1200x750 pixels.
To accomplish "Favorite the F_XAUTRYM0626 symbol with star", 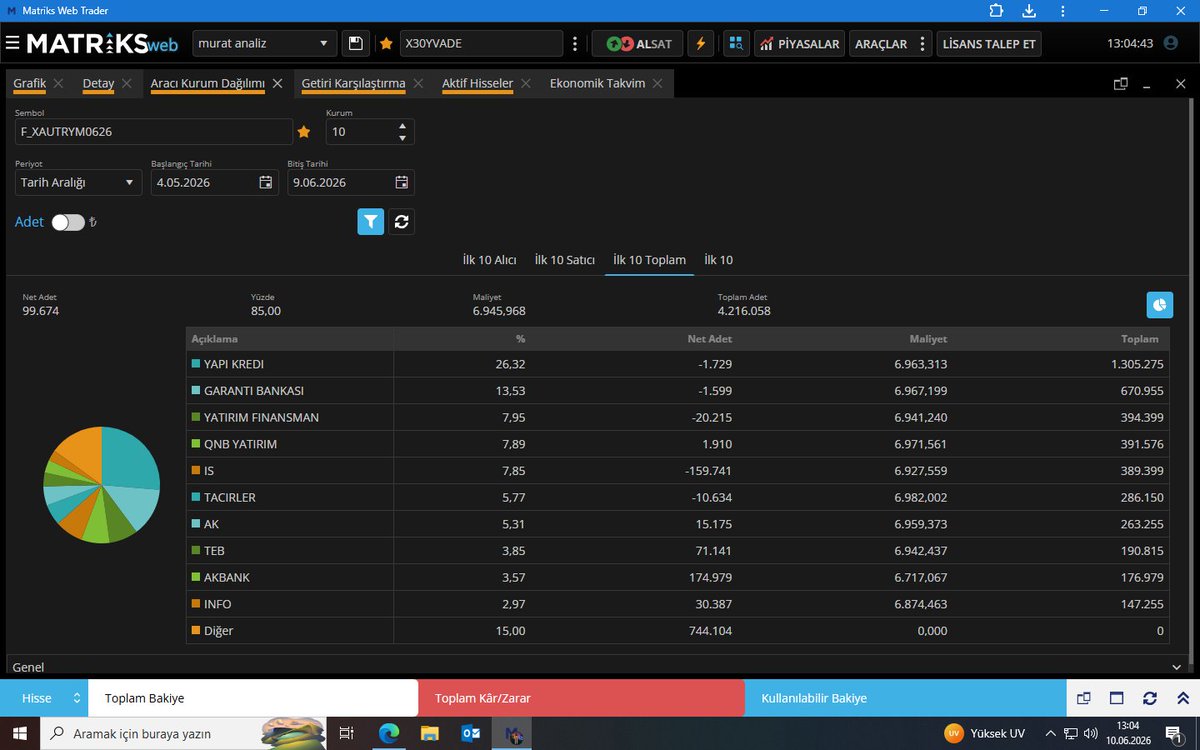I will (x=304, y=131).
